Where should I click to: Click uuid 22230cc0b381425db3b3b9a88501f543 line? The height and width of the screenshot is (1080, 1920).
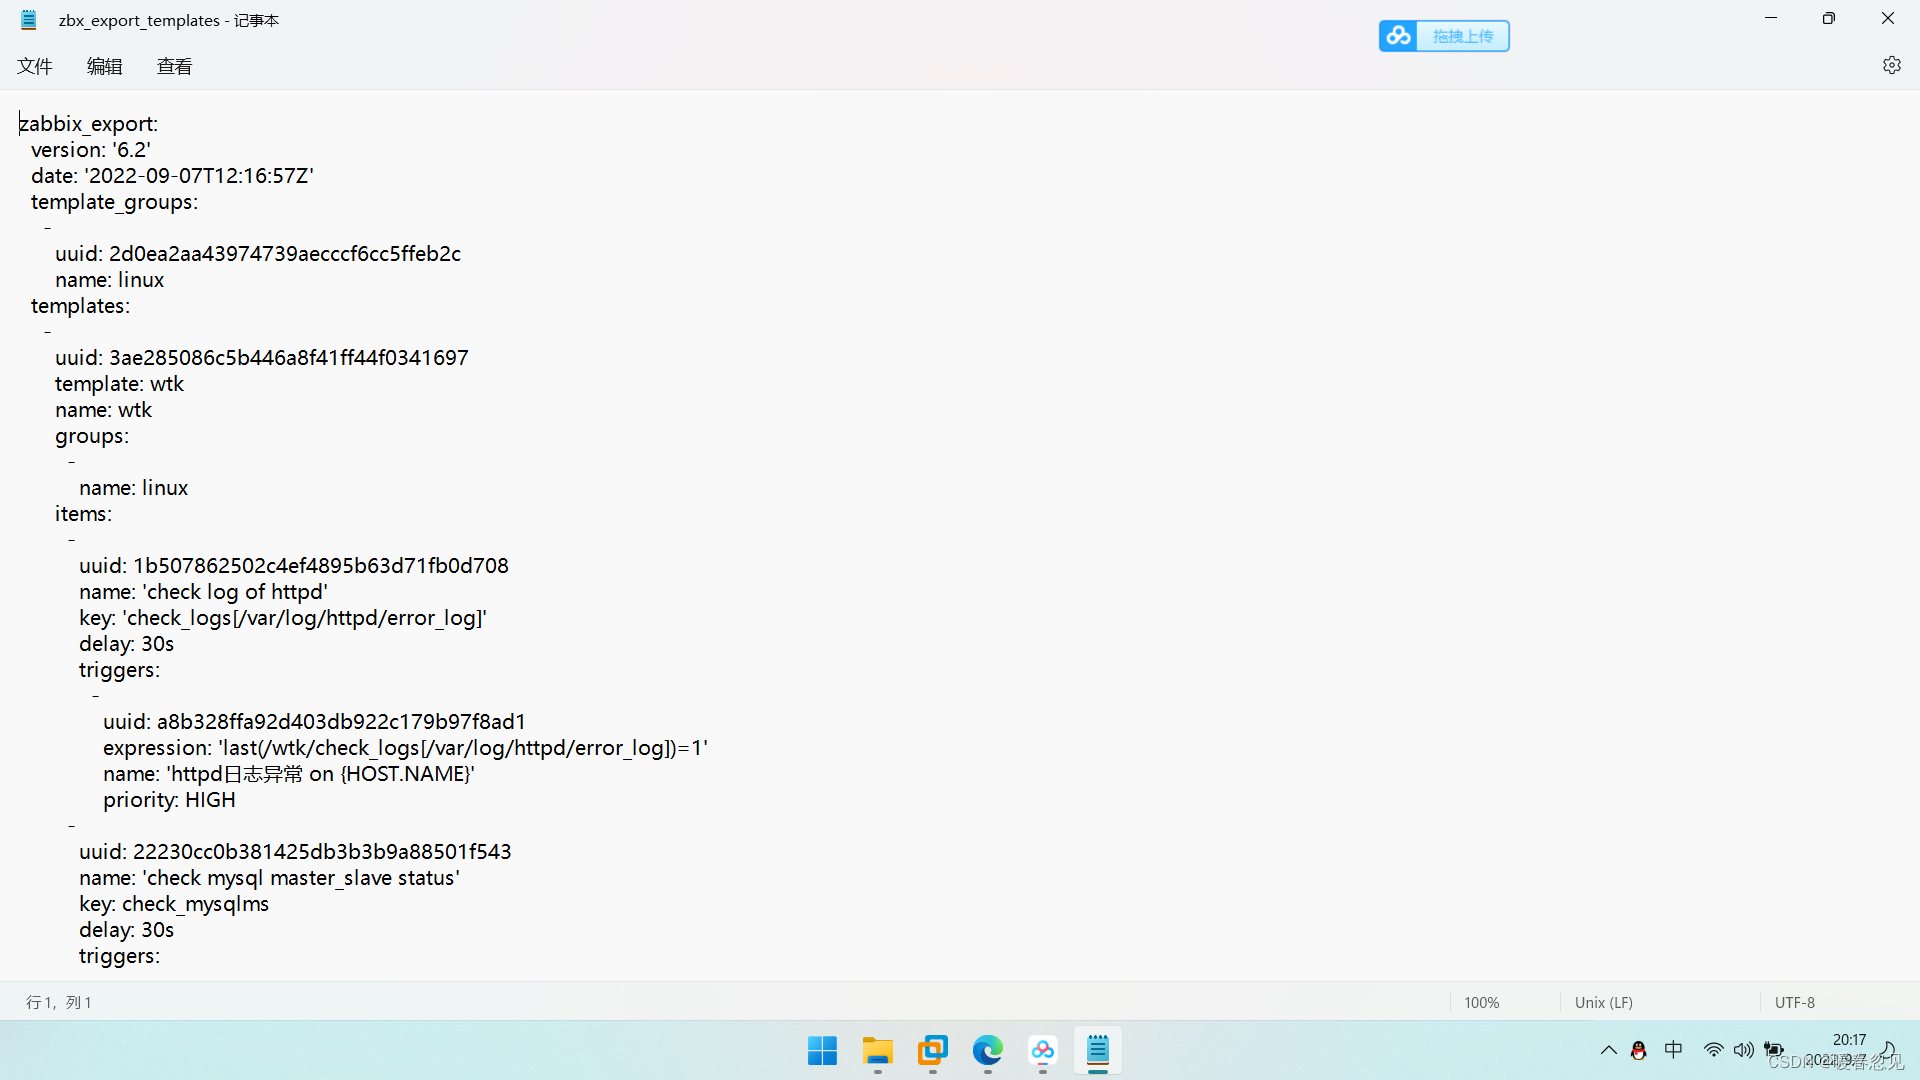tap(295, 852)
